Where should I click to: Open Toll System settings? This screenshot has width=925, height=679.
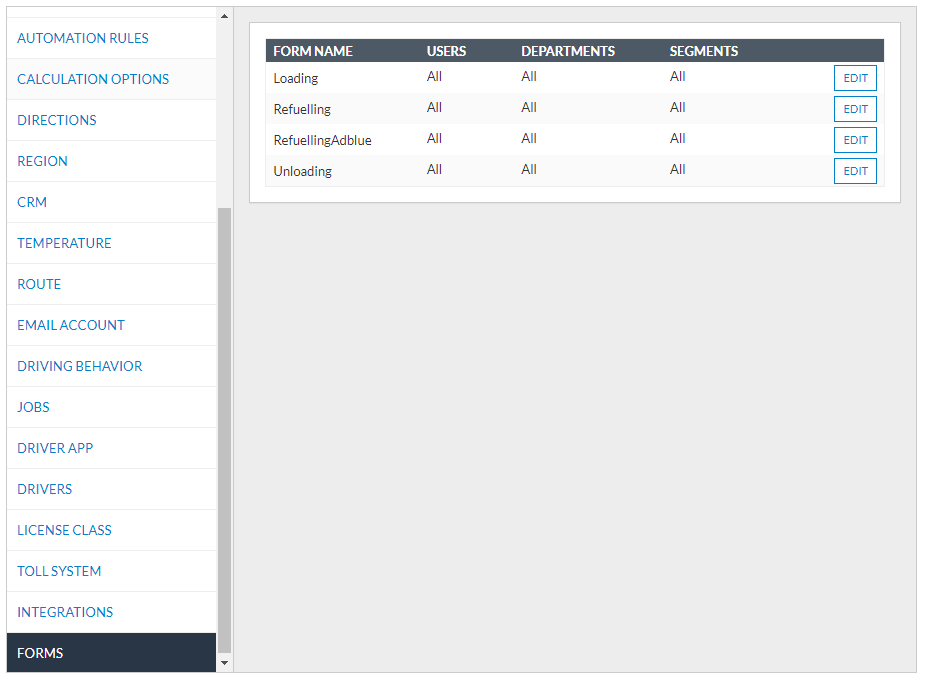tap(59, 571)
